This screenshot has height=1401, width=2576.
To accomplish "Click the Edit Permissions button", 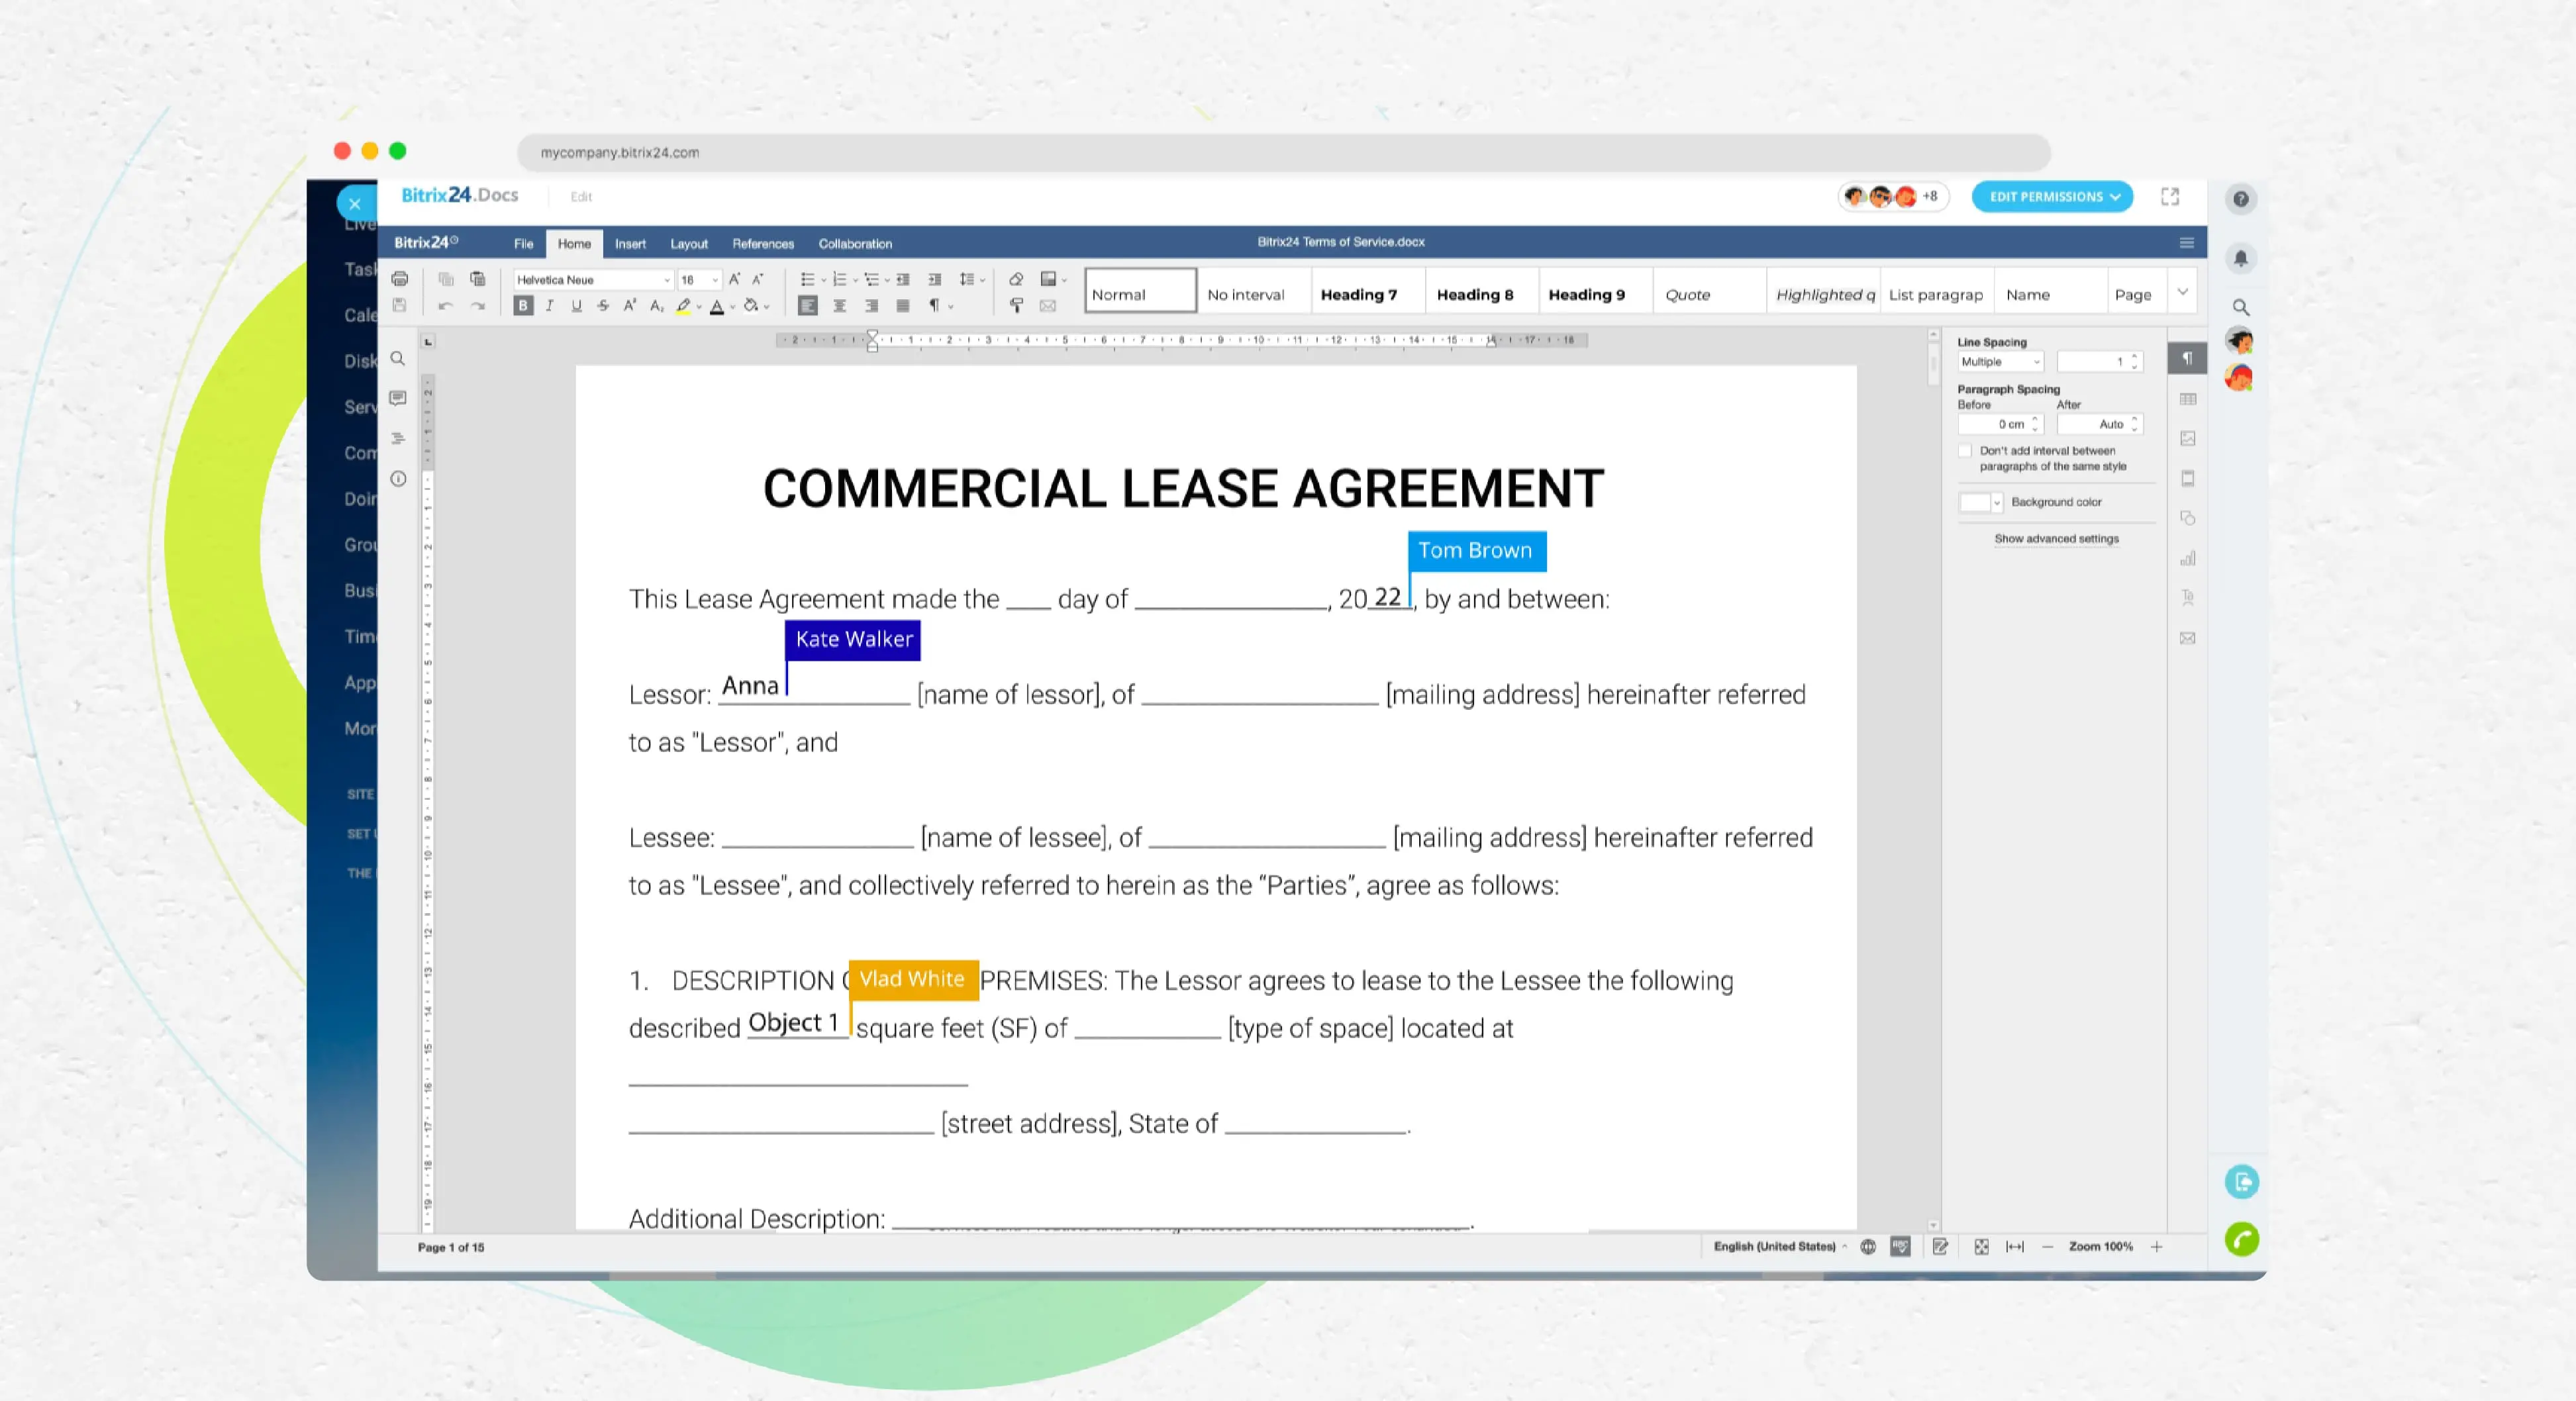I will coord(2052,197).
